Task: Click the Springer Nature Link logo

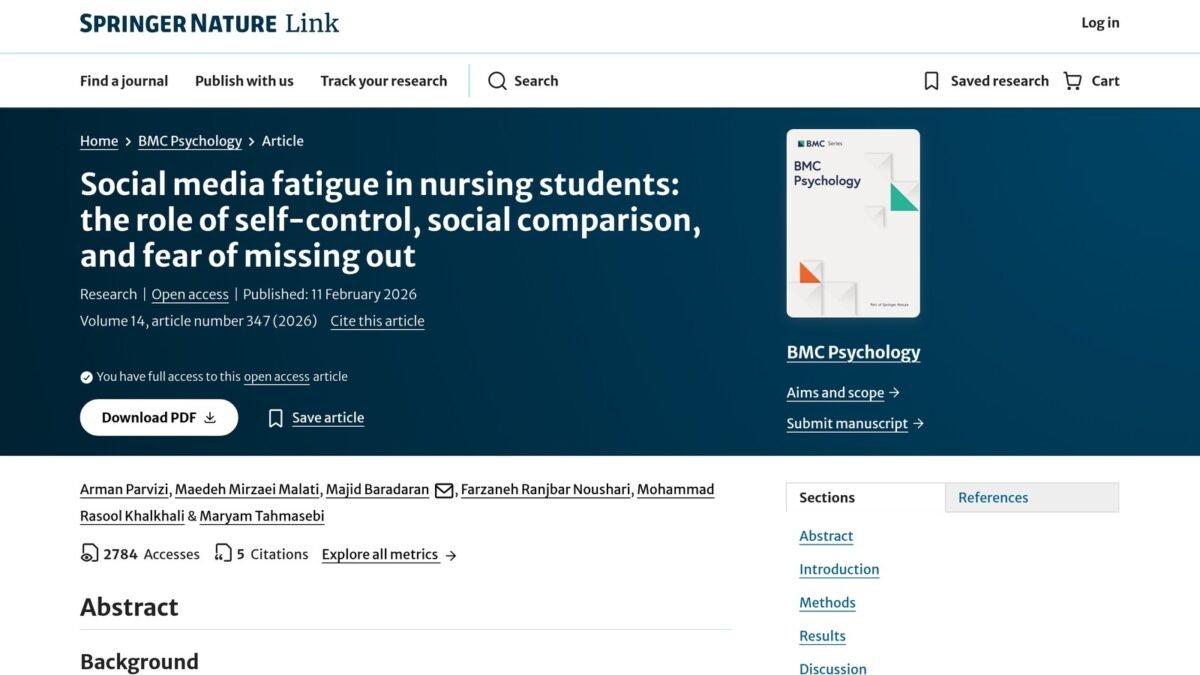Action: tap(209, 23)
